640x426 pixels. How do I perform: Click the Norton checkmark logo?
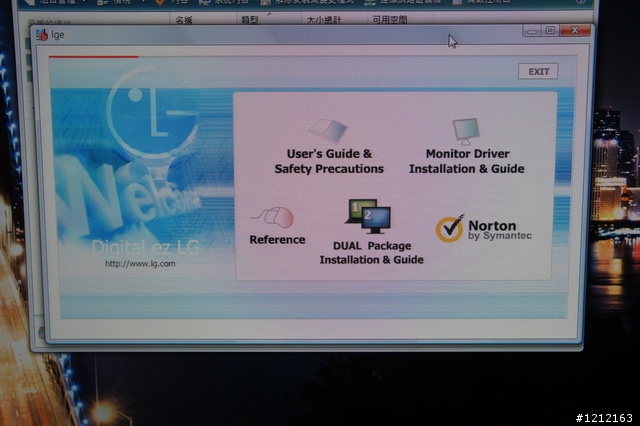pyautogui.click(x=449, y=228)
